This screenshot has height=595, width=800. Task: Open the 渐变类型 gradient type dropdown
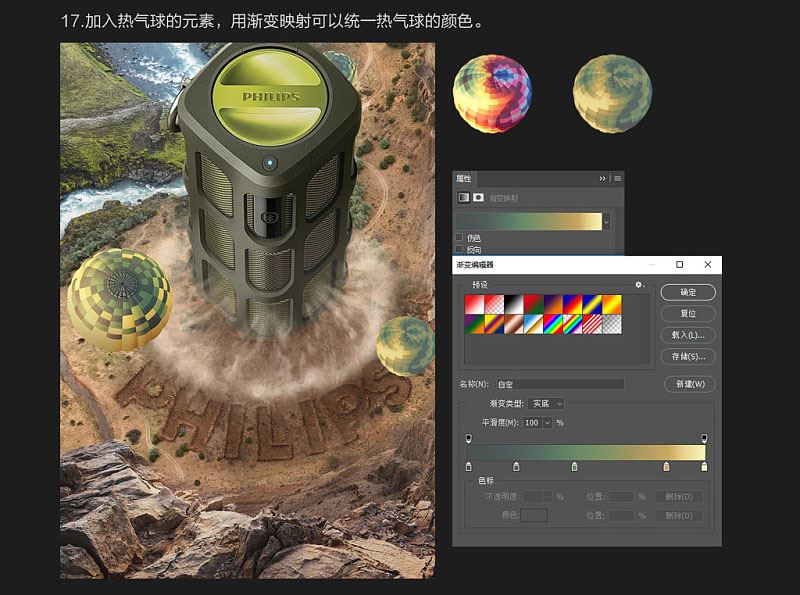click(545, 403)
